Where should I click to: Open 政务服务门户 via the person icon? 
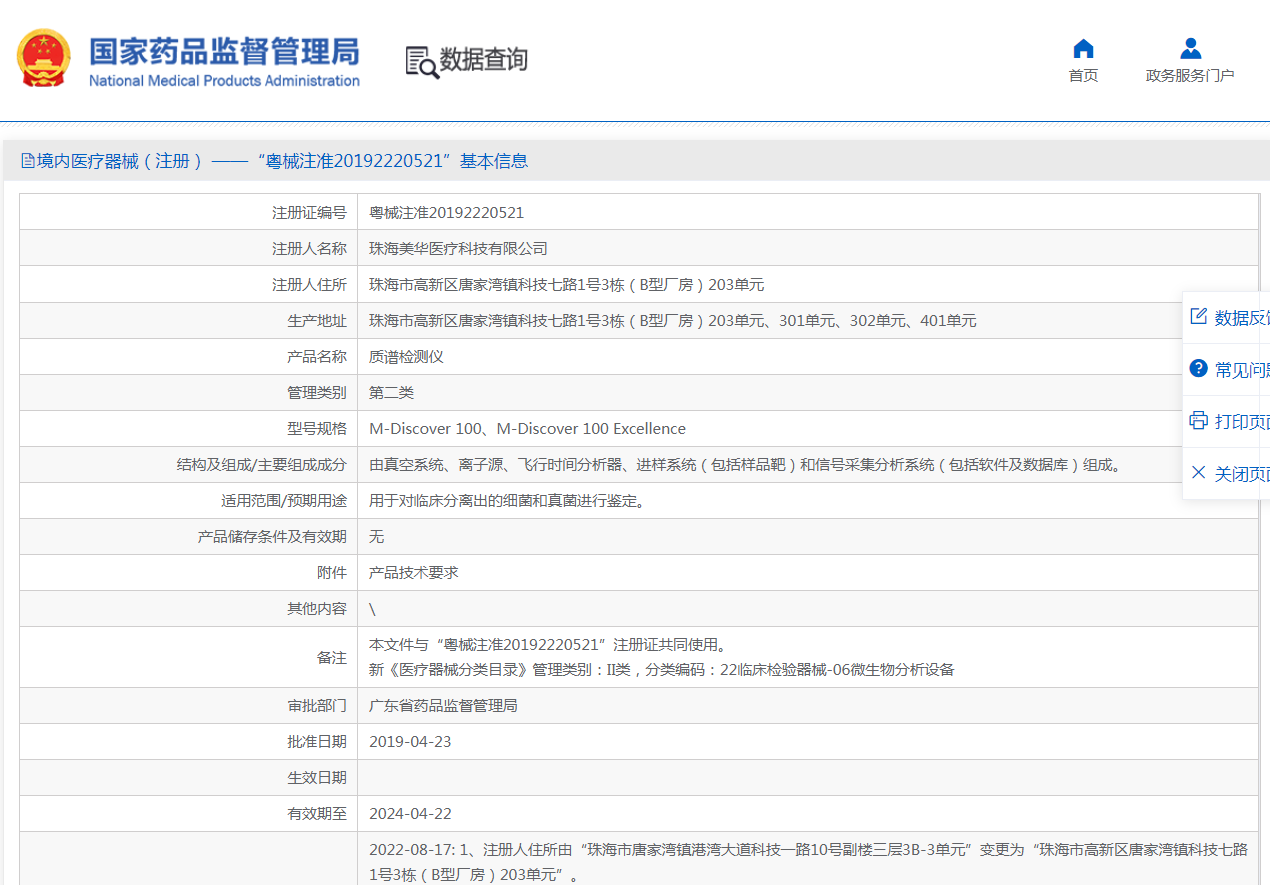click(x=1190, y=49)
